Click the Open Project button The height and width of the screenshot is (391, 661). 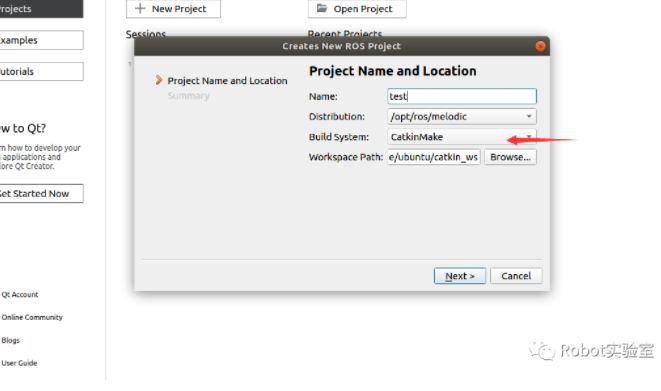click(x=357, y=9)
